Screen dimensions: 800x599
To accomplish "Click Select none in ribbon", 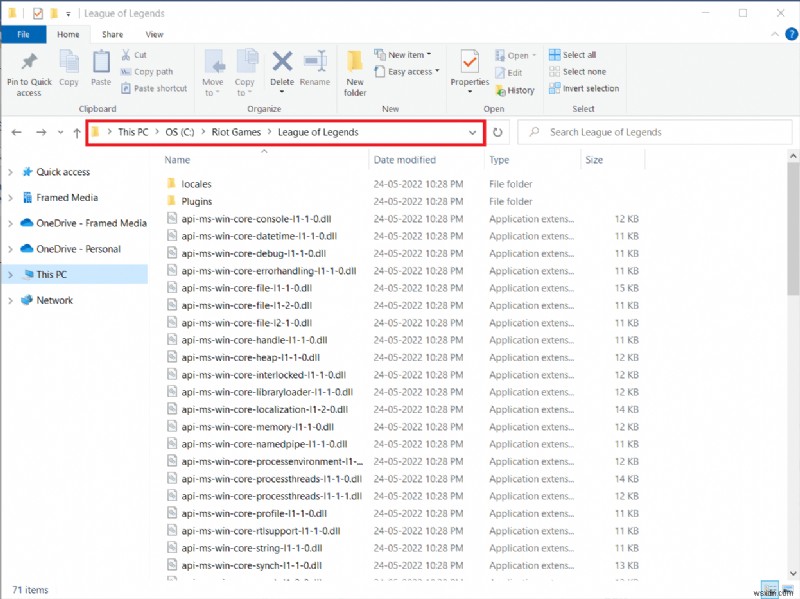I will pyautogui.click(x=578, y=71).
